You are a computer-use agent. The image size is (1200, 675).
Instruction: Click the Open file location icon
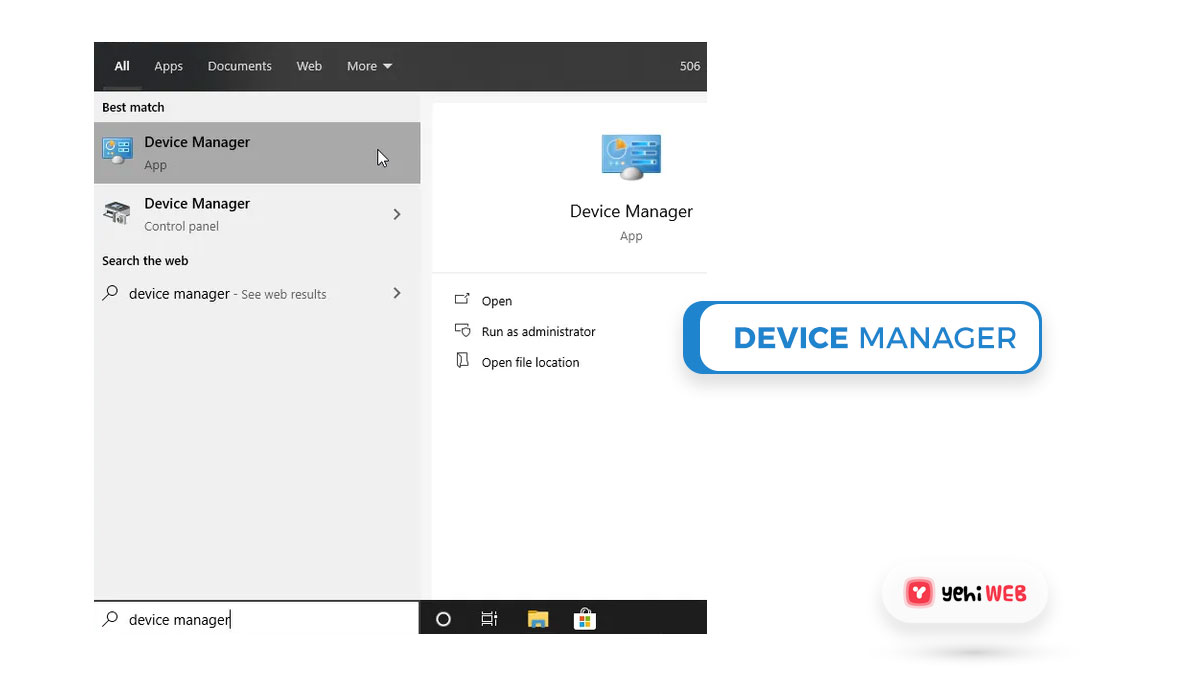point(462,361)
